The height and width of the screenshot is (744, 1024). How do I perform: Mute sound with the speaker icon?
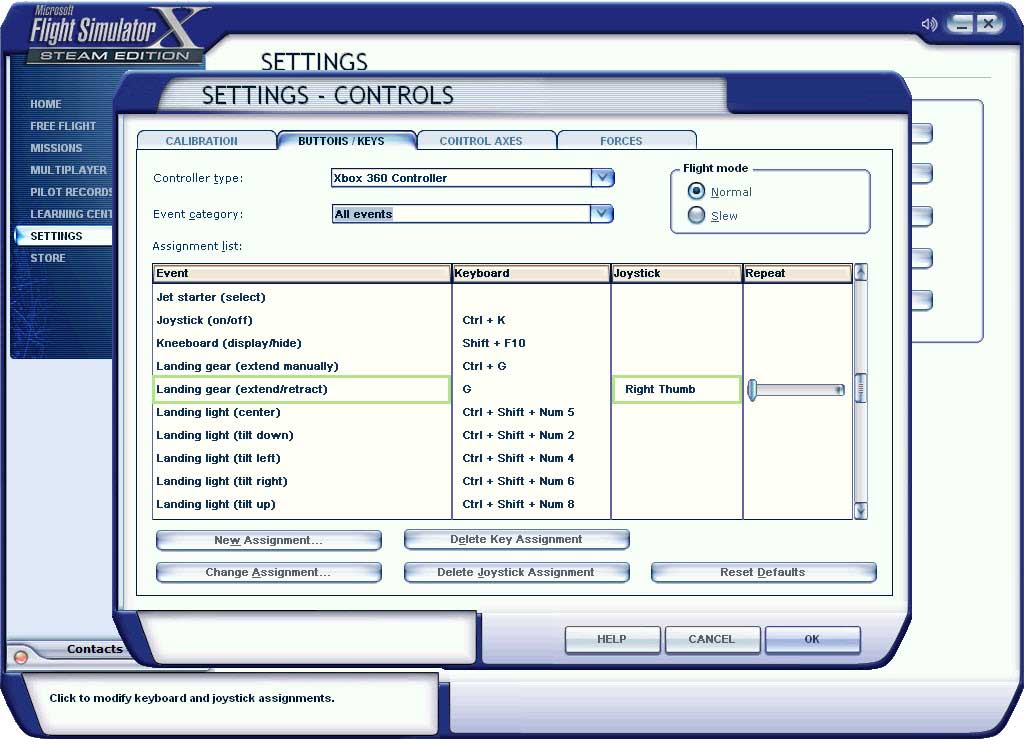coord(929,24)
